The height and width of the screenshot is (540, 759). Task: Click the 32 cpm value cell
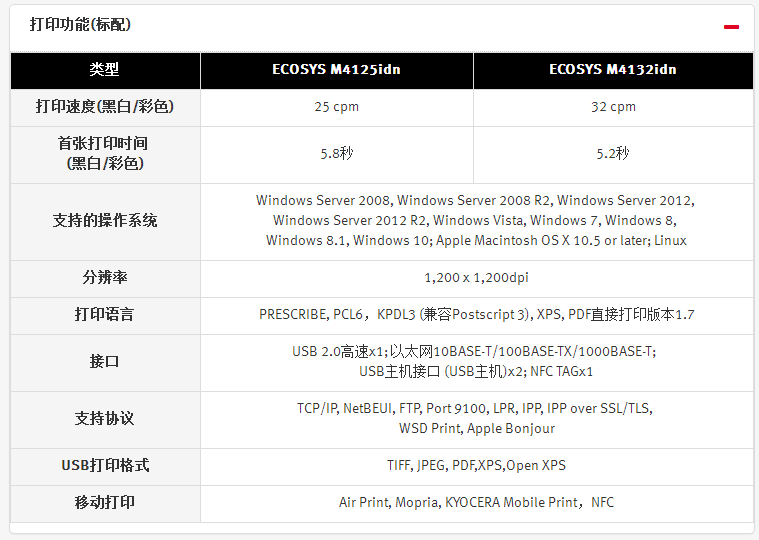[x=613, y=107]
